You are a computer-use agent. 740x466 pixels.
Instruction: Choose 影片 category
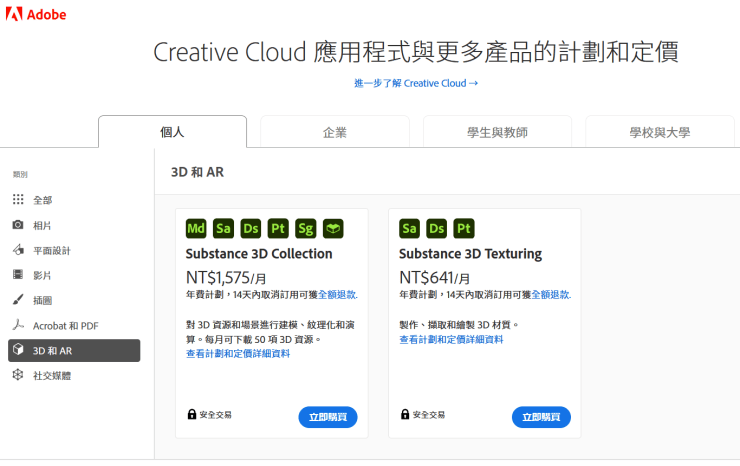[x=74, y=275]
